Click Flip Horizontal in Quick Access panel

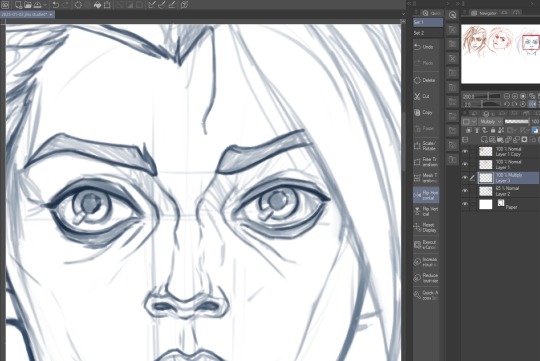click(426, 195)
